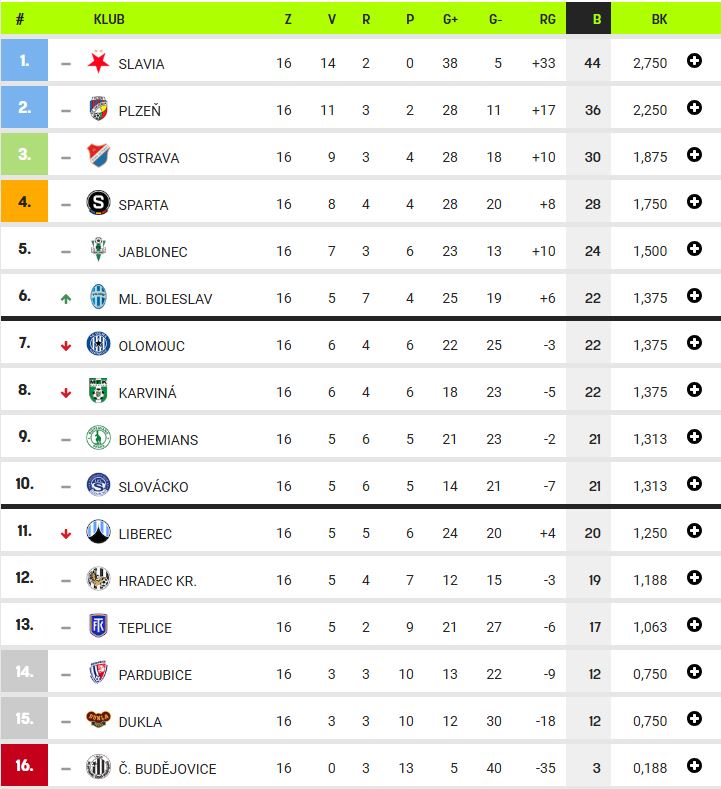Screen dimensions: 721x789
Task: Open the BOHEMIANS club link
Action: coord(158,440)
